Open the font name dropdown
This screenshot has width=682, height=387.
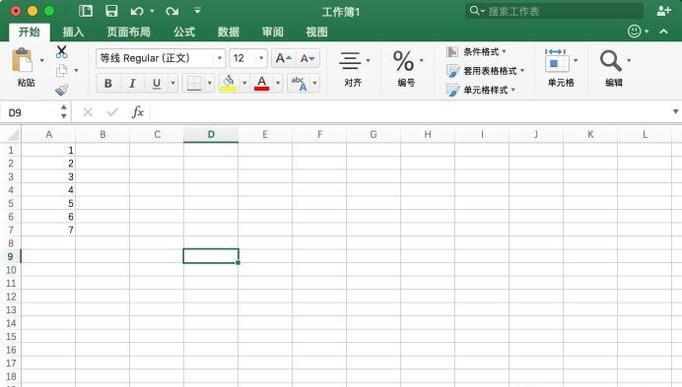220,58
